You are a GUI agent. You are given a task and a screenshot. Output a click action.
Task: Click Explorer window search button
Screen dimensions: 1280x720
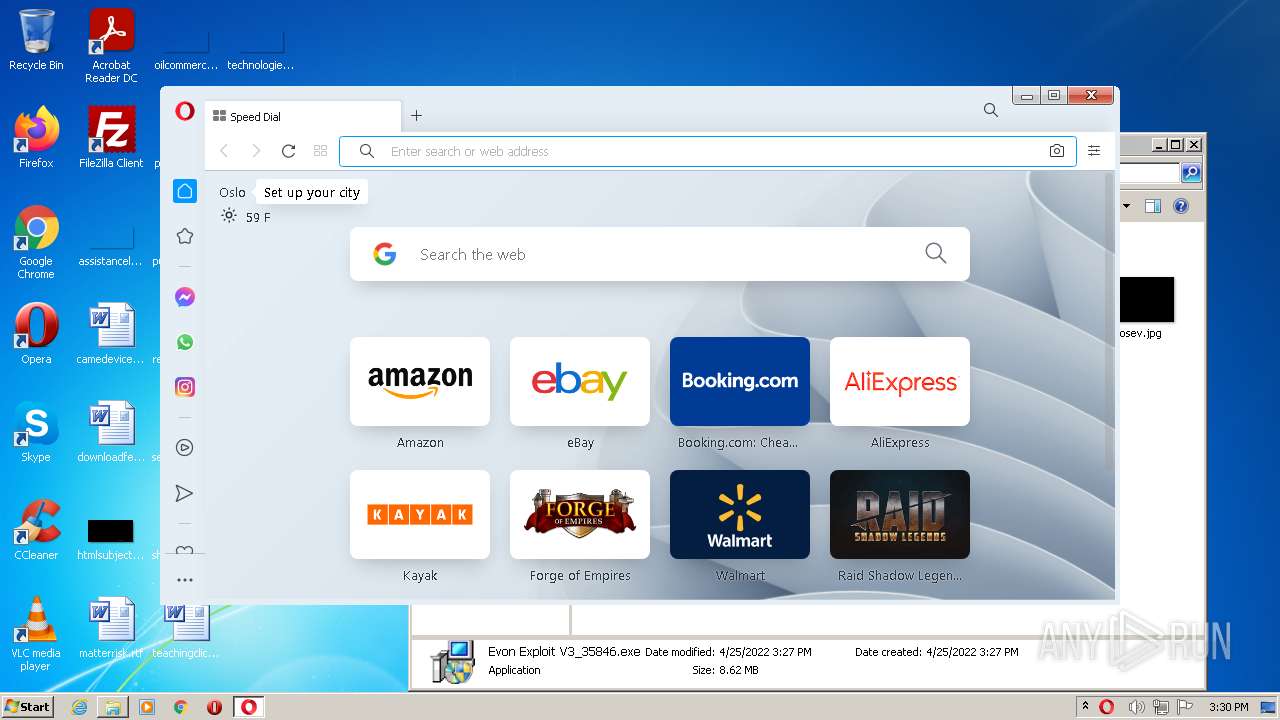coord(1191,173)
